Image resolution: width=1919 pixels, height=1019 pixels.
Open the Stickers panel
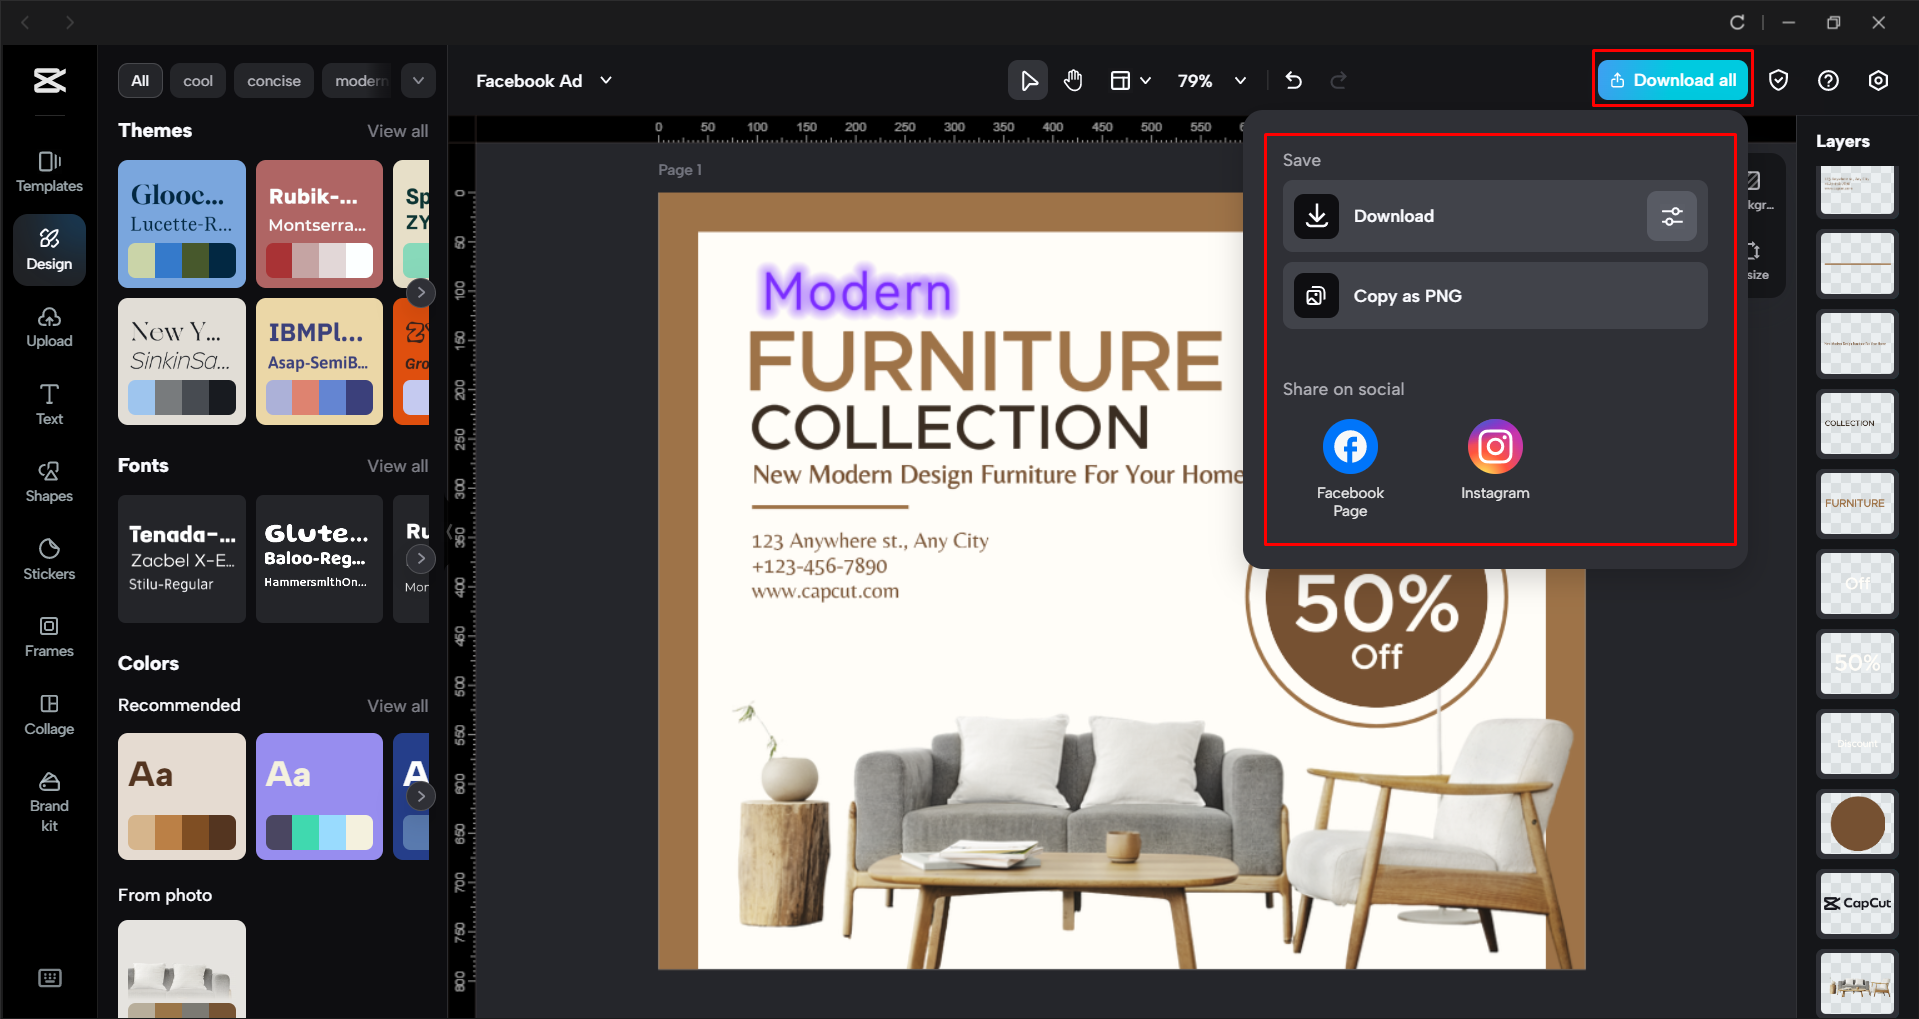point(48,559)
